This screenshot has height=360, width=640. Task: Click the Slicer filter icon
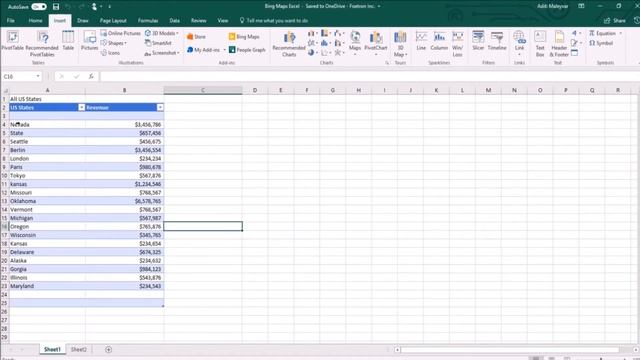coord(478,41)
